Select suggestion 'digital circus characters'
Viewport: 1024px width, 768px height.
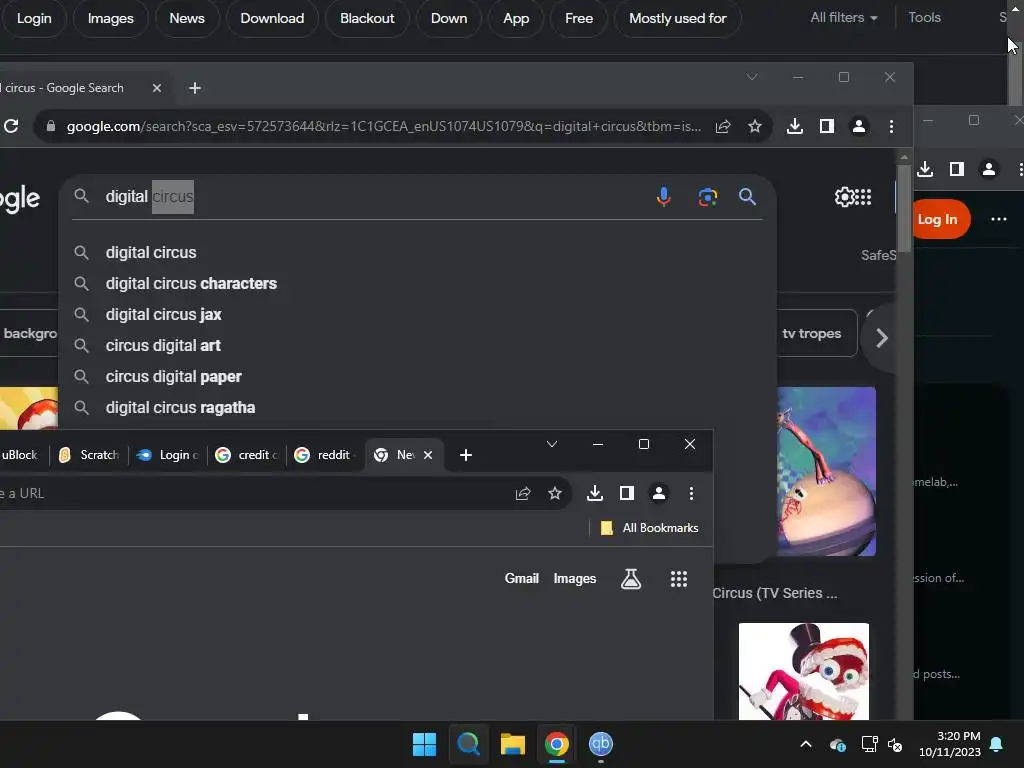coord(417,283)
